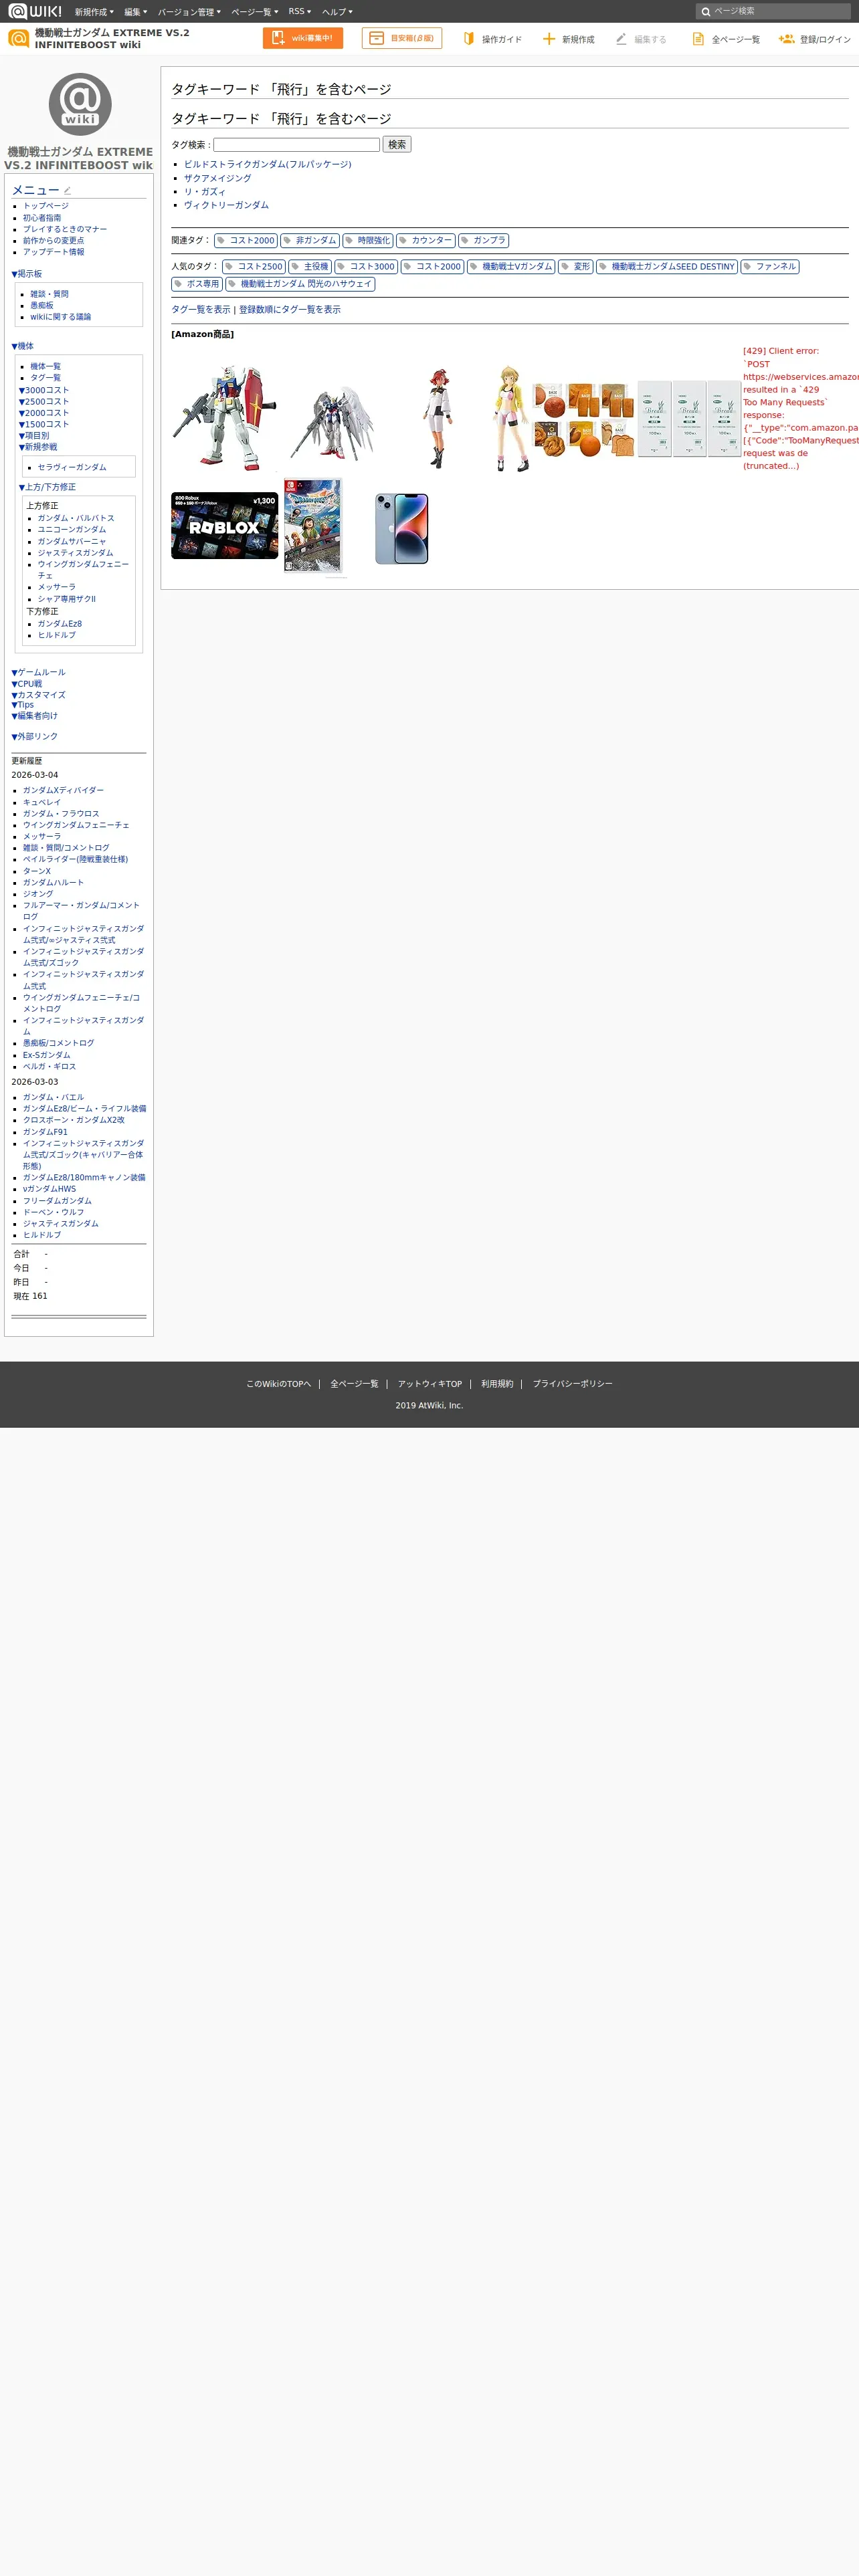Collapse the ▼新規参戦 section
Image resolution: width=859 pixels, height=2576 pixels.
coord(38,447)
